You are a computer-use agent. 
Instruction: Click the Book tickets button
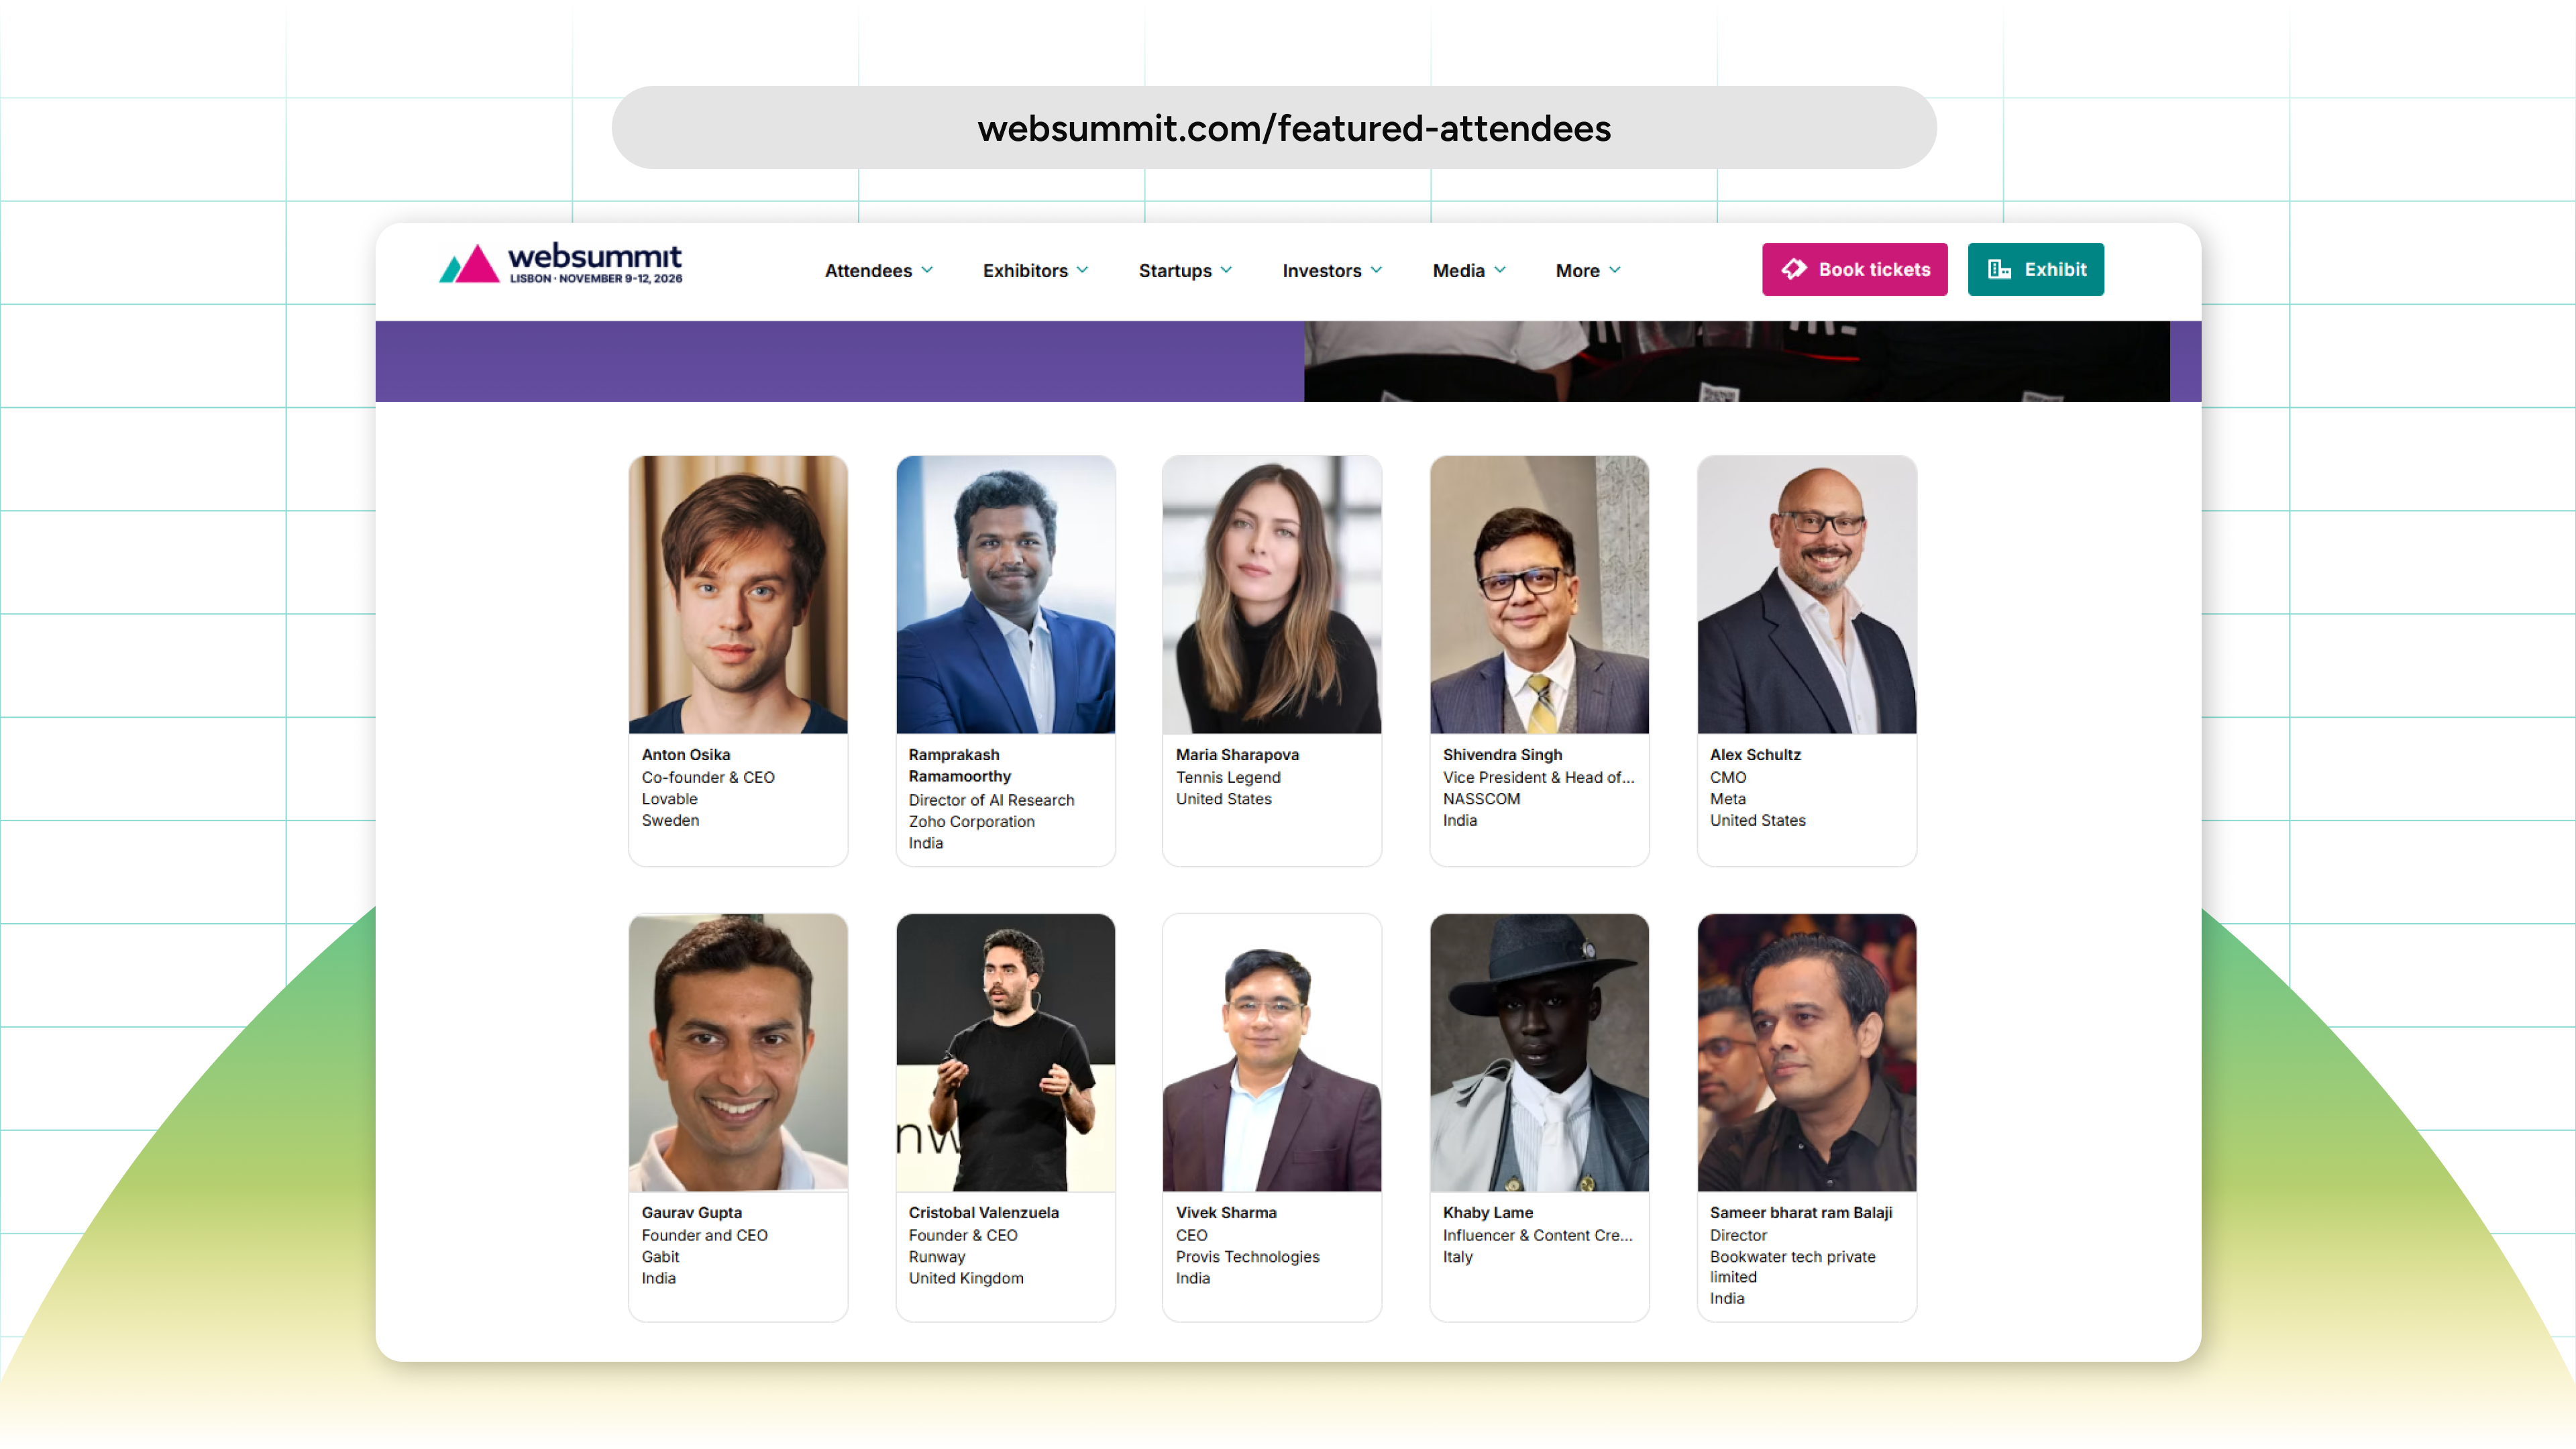pyautogui.click(x=1854, y=269)
